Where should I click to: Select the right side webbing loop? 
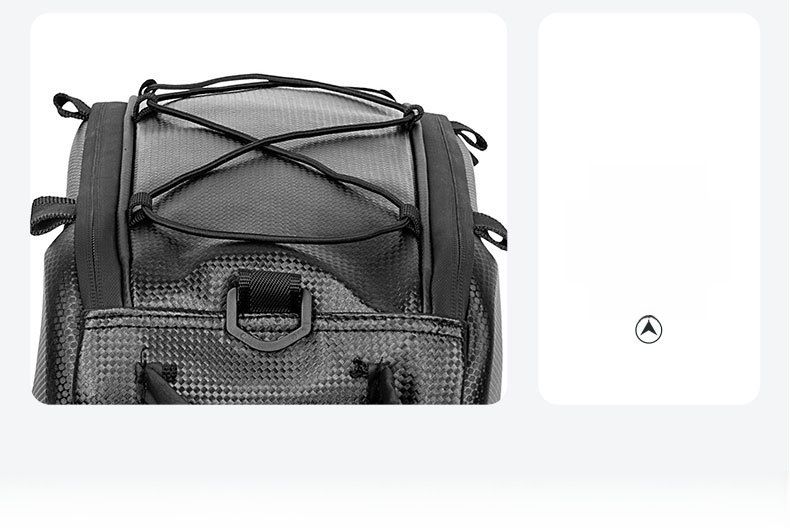pos(490,231)
